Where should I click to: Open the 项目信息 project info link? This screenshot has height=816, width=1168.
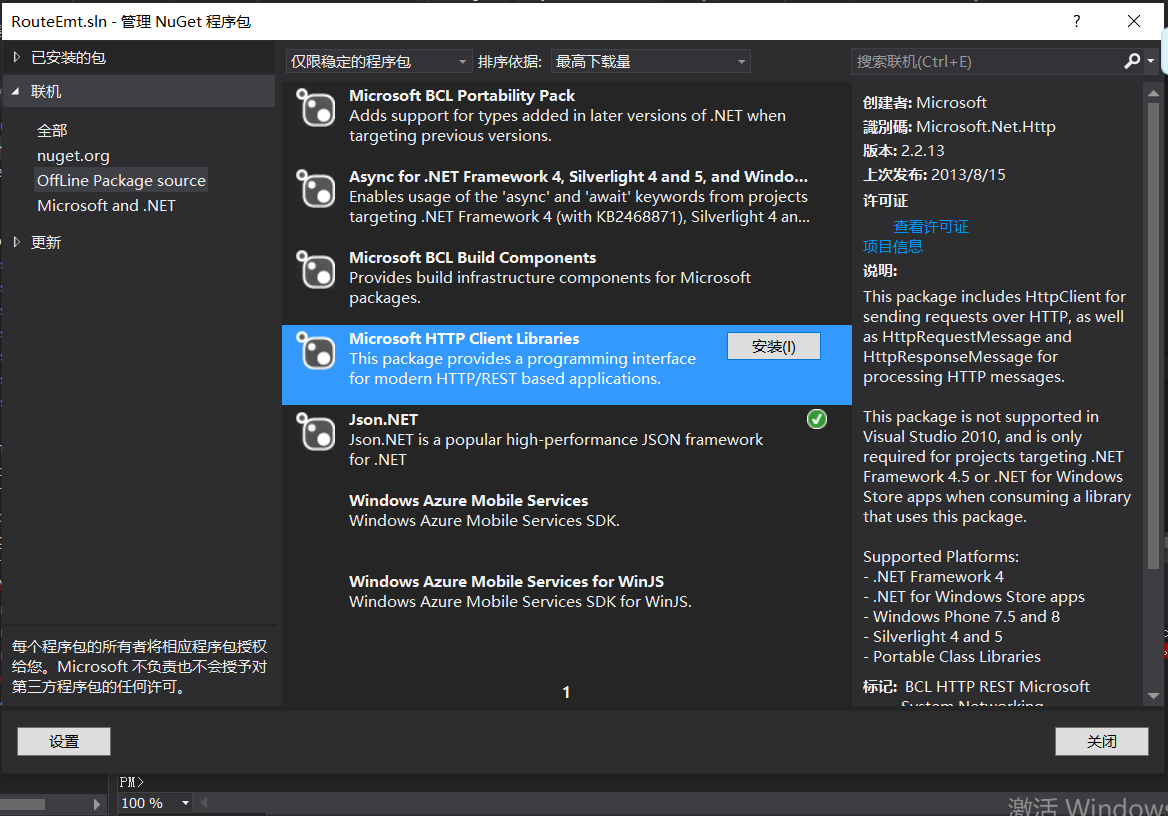(x=892, y=246)
